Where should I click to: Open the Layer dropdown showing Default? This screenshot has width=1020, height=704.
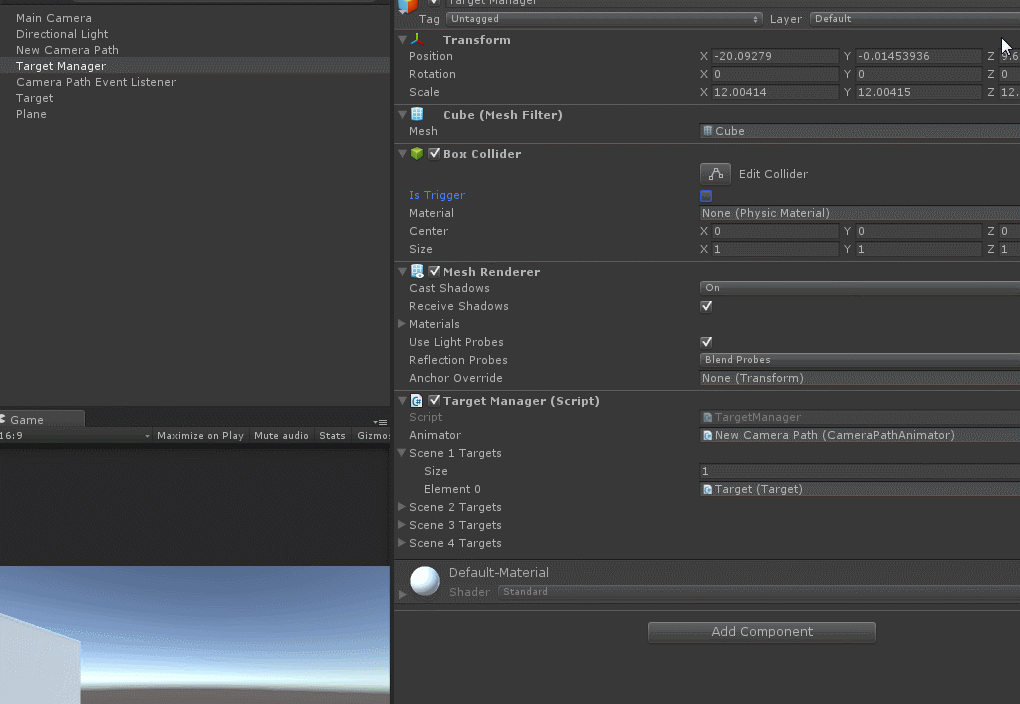(915, 19)
